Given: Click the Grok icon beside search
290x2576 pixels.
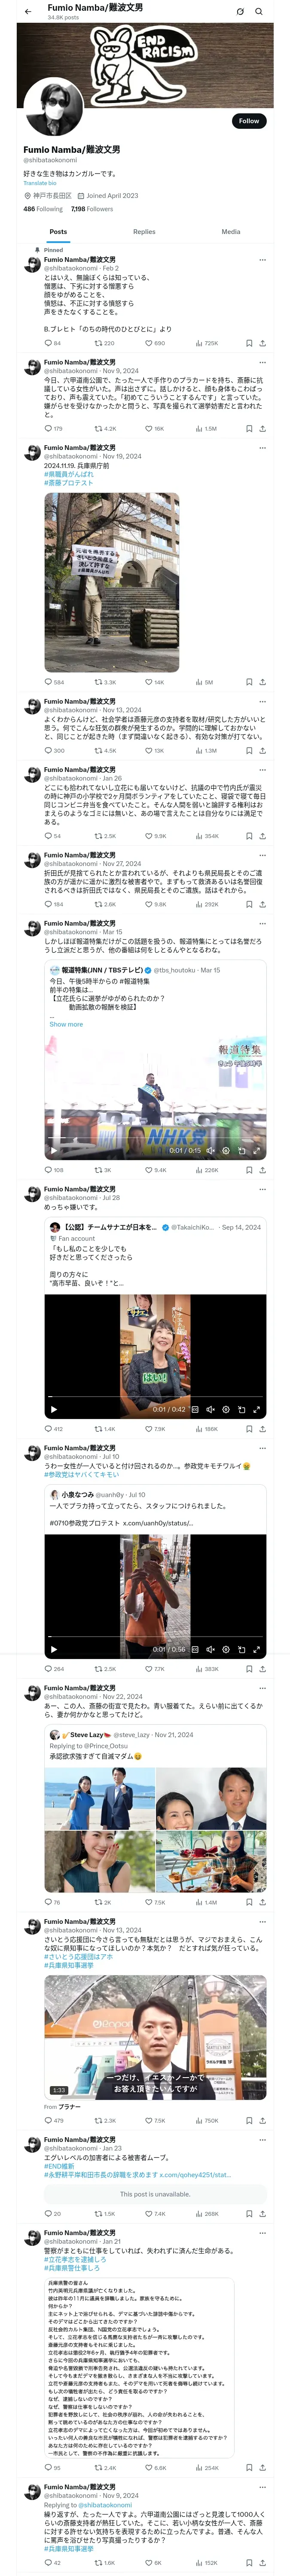Looking at the screenshot, I should pyautogui.click(x=240, y=11).
